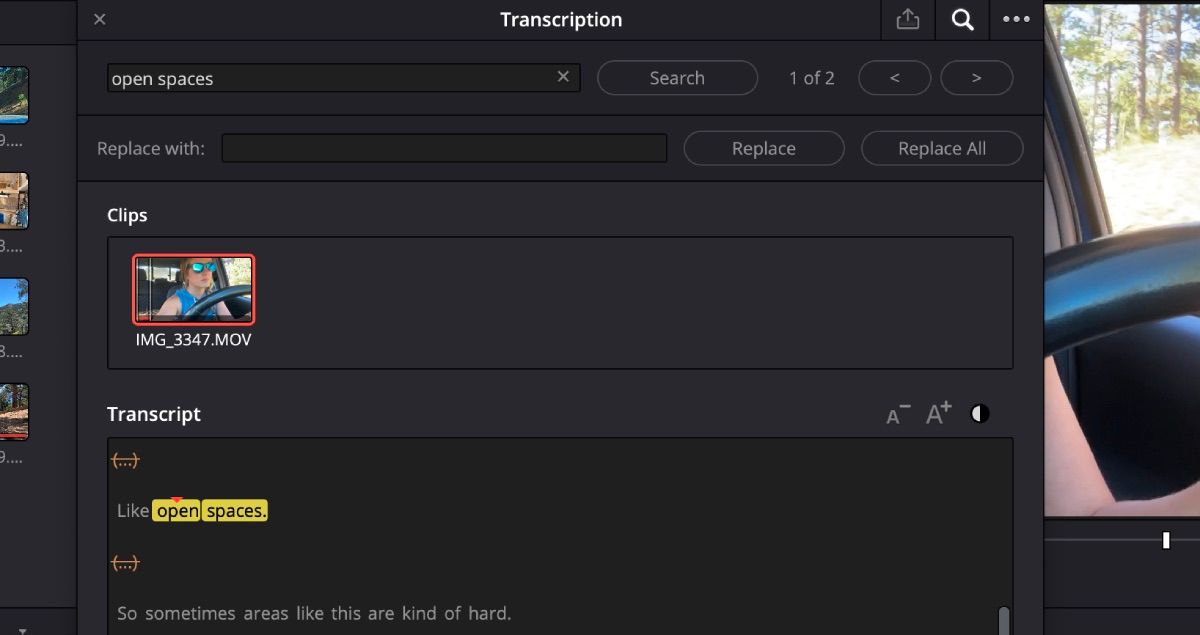
Task: Increase transcript font size with the A+ icon
Action: click(936, 412)
